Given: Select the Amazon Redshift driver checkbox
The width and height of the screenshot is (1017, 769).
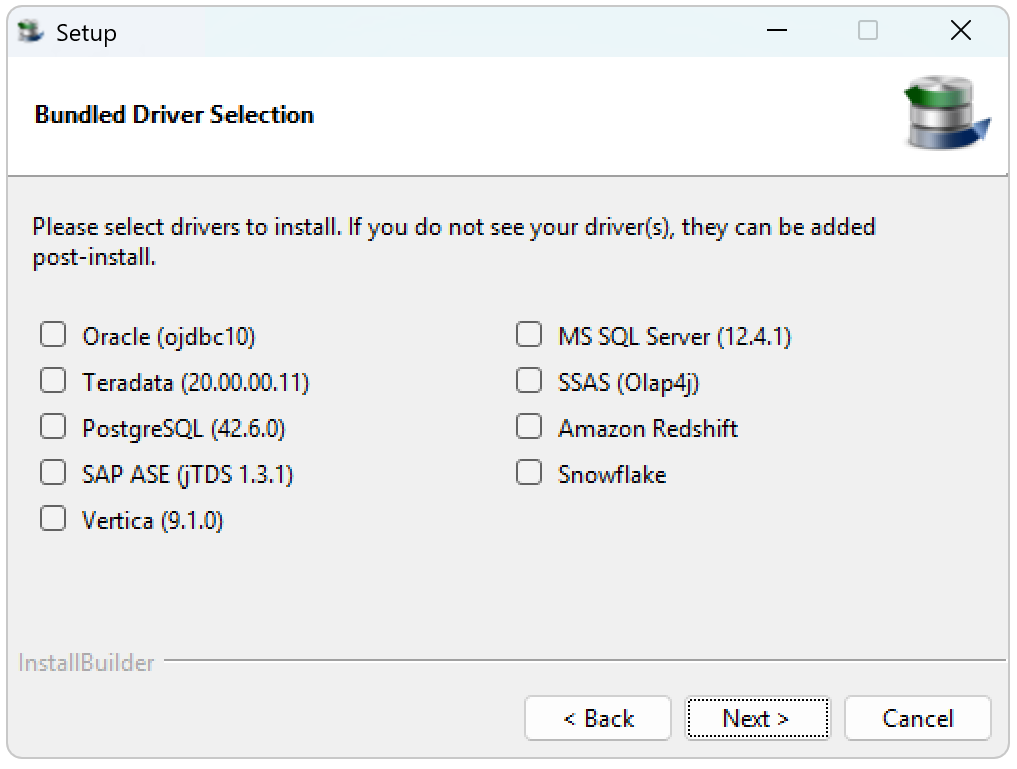Looking at the screenshot, I should click(x=529, y=427).
